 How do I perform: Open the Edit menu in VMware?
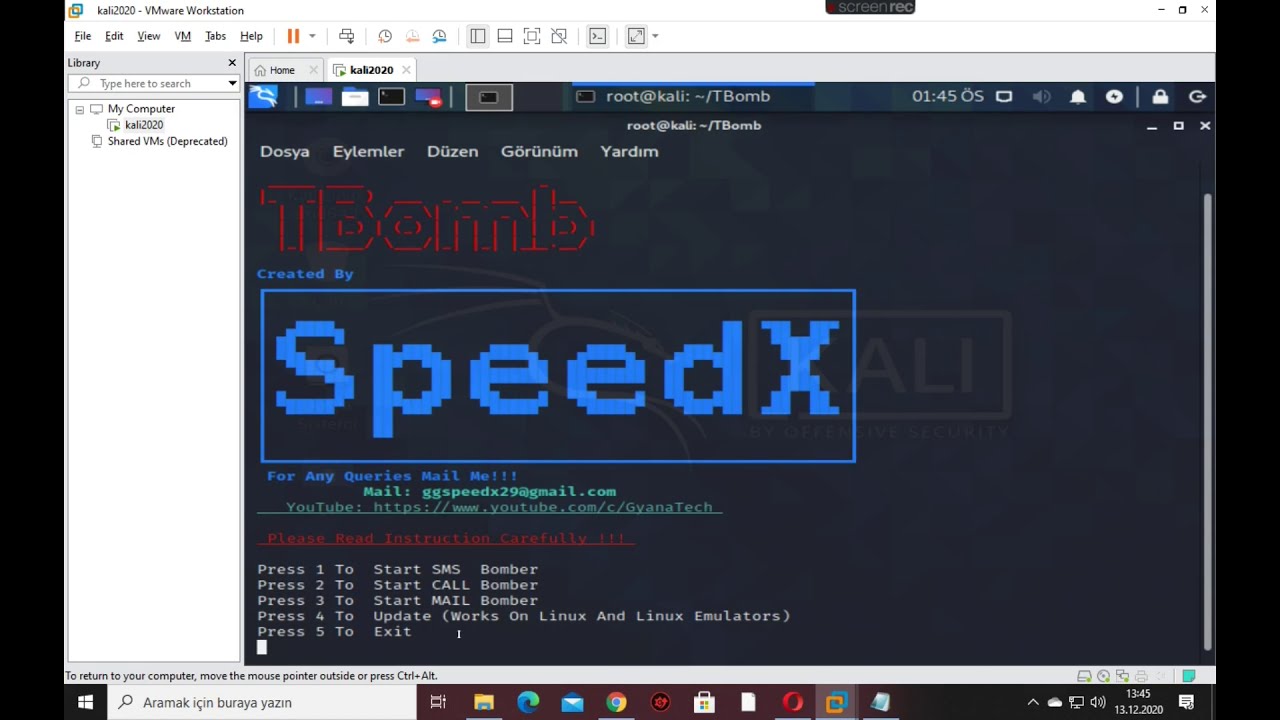(x=114, y=36)
